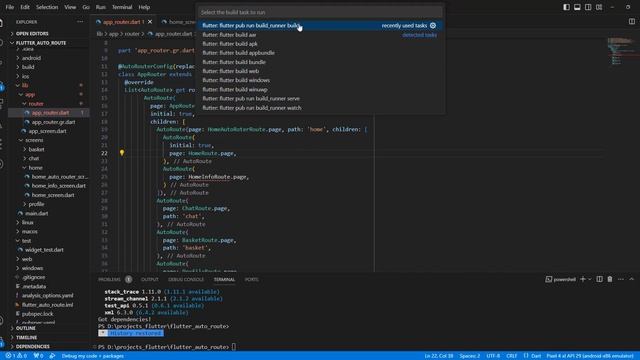Open terminal panel more actions ellipsis
The height and width of the screenshot is (360, 640).
click(621, 279)
